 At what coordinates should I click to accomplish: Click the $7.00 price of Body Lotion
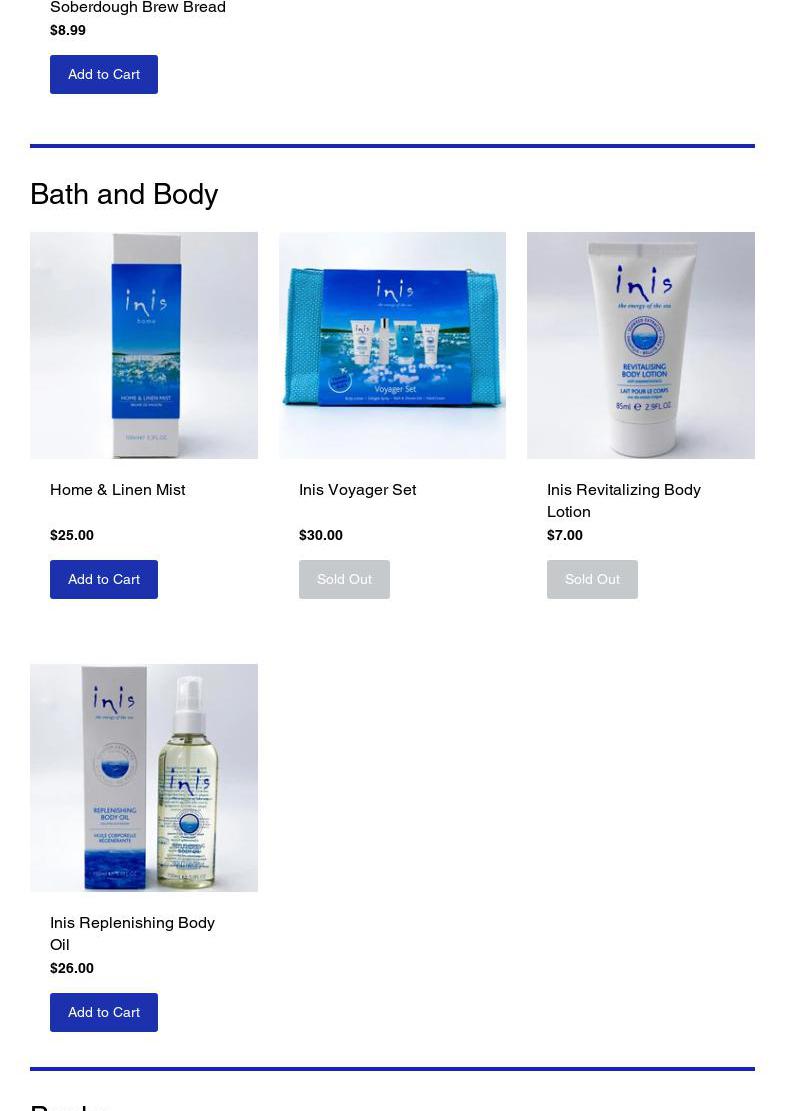click(x=565, y=535)
